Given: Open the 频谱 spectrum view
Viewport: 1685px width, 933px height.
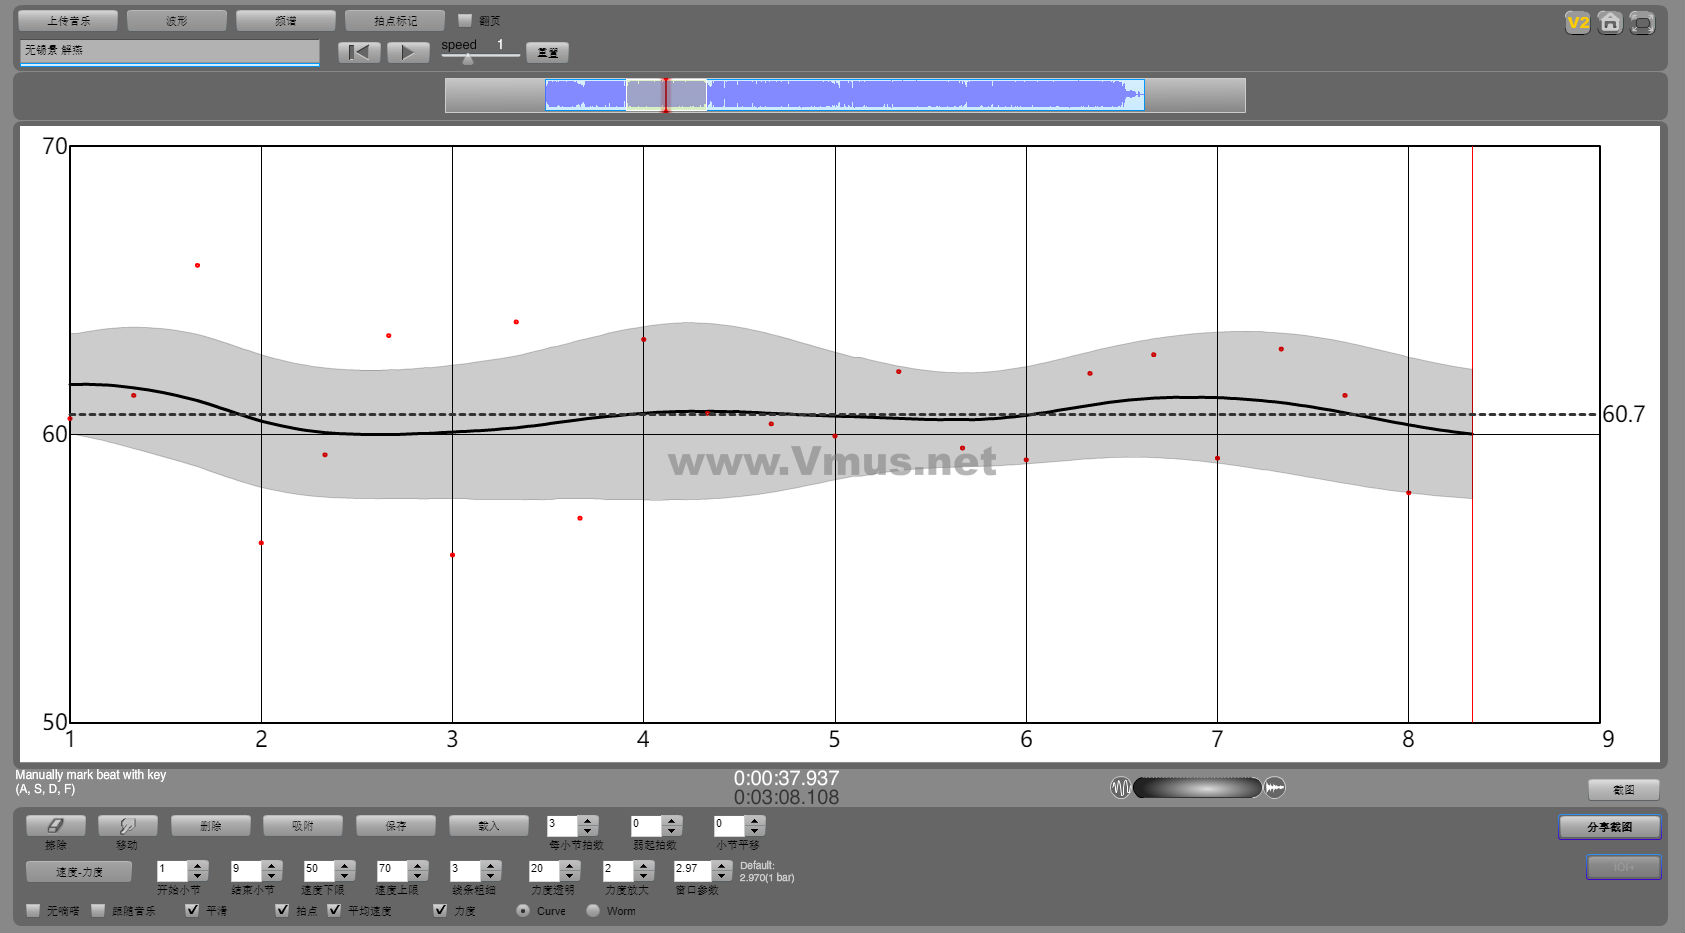Looking at the screenshot, I should click(x=285, y=20).
